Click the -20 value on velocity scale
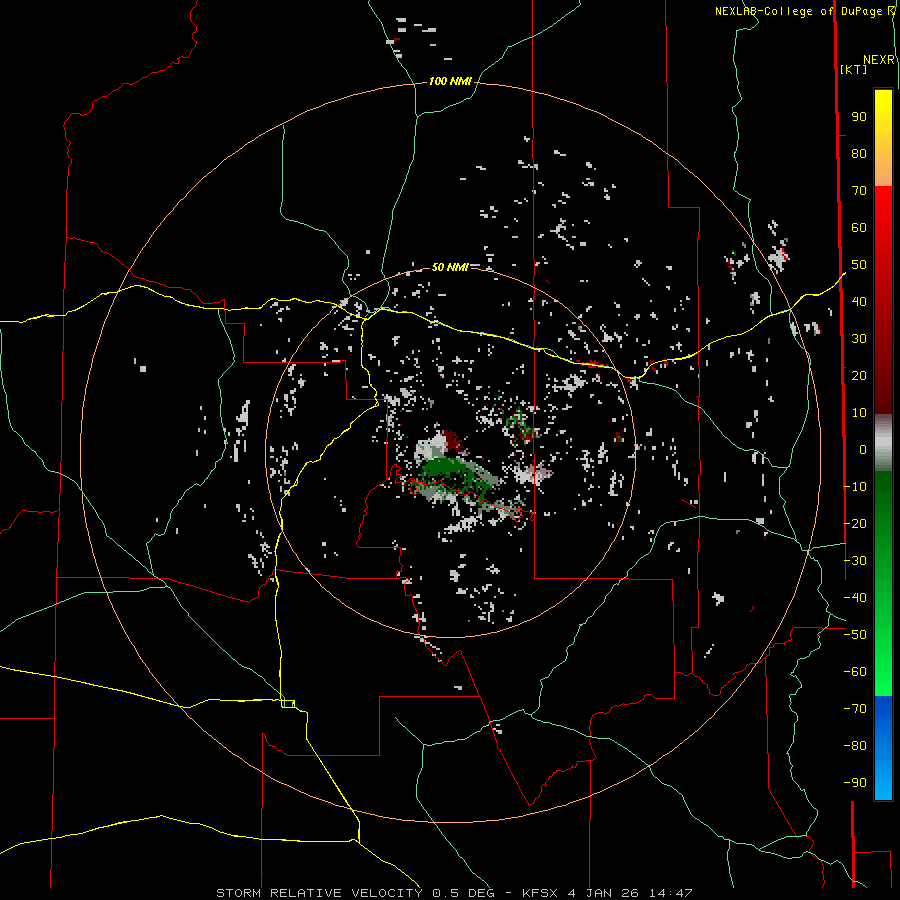 click(x=855, y=523)
